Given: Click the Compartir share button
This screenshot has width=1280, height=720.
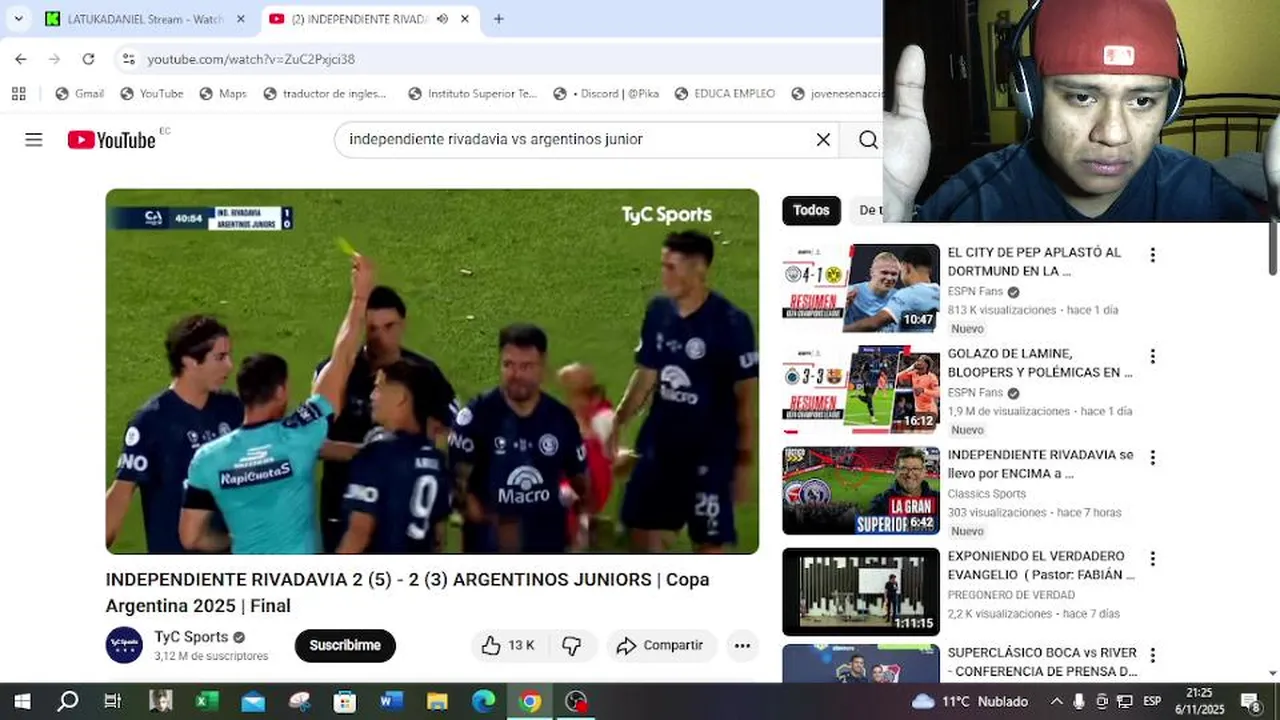Looking at the screenshot, I should click(x=660, y=646).
